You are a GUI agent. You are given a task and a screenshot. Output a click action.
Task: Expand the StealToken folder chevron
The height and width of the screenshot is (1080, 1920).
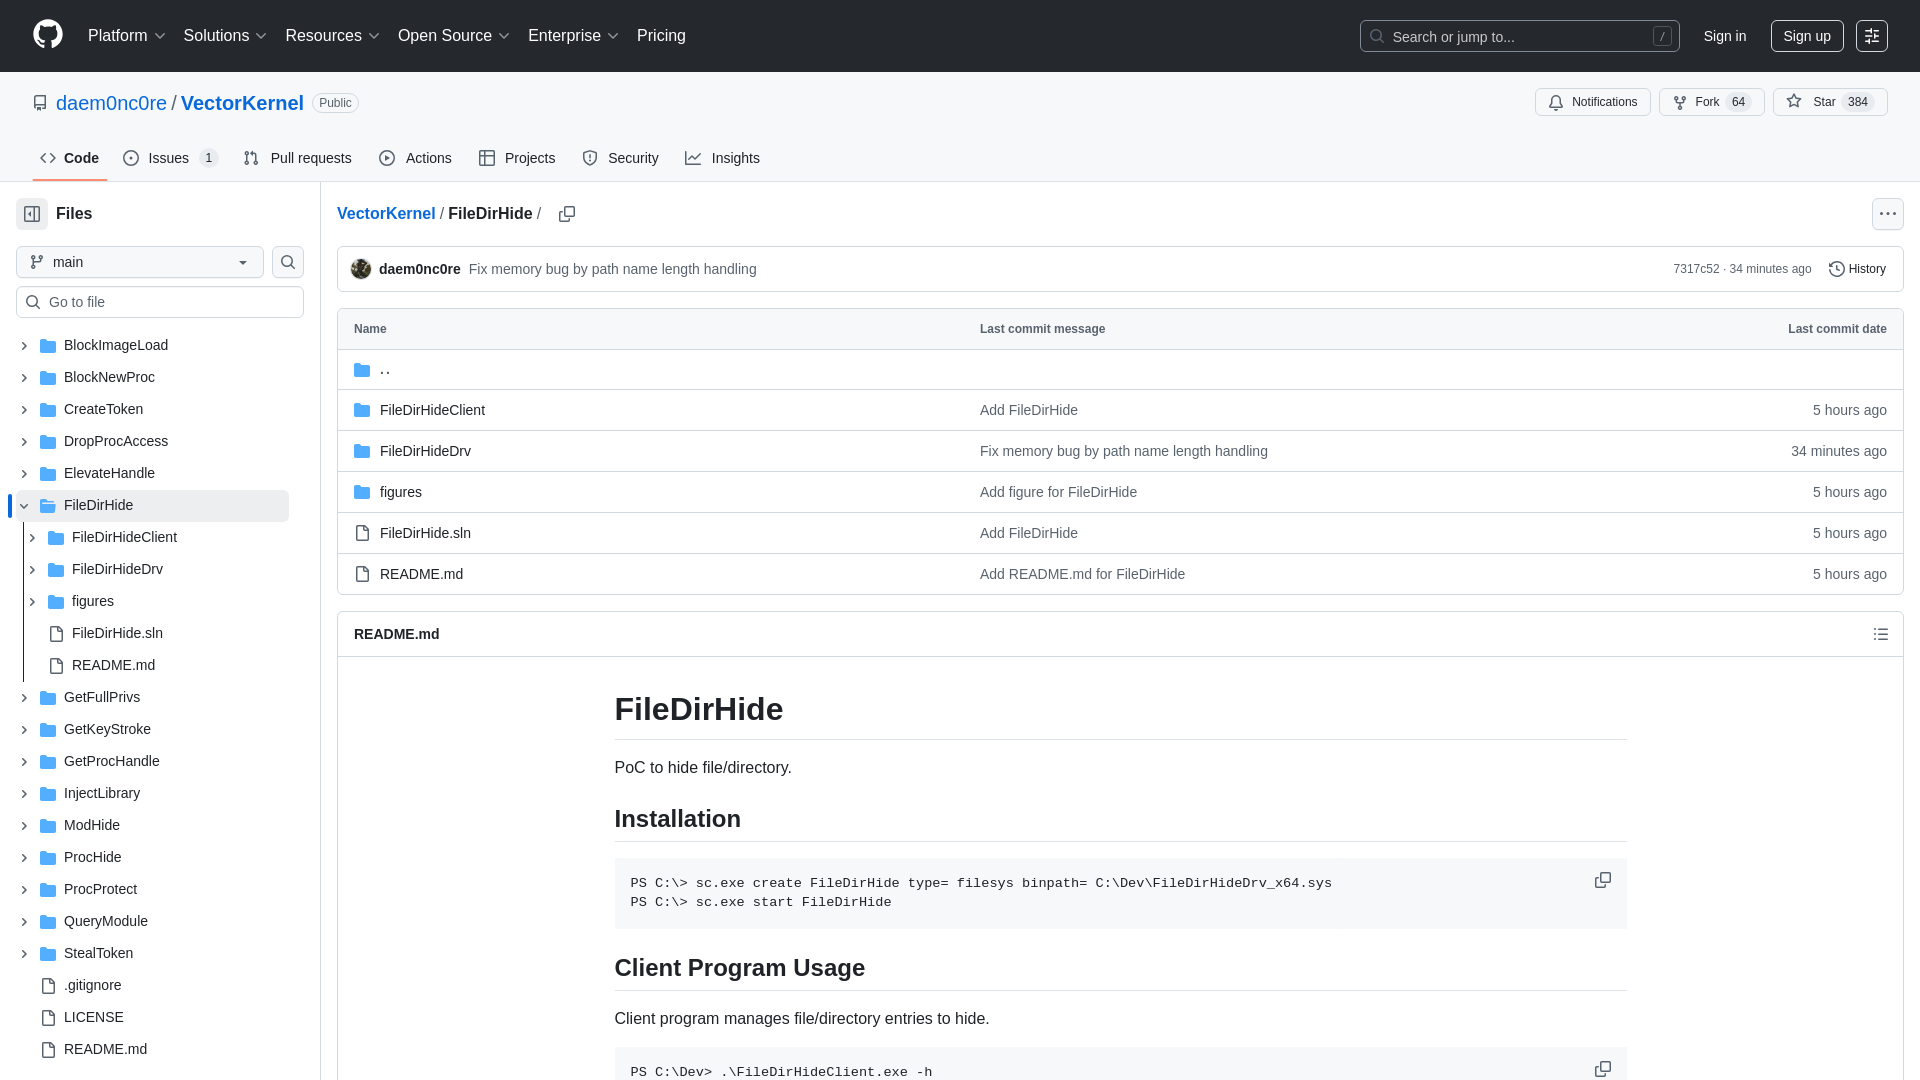pyautogui.click(x=24, y=953)
